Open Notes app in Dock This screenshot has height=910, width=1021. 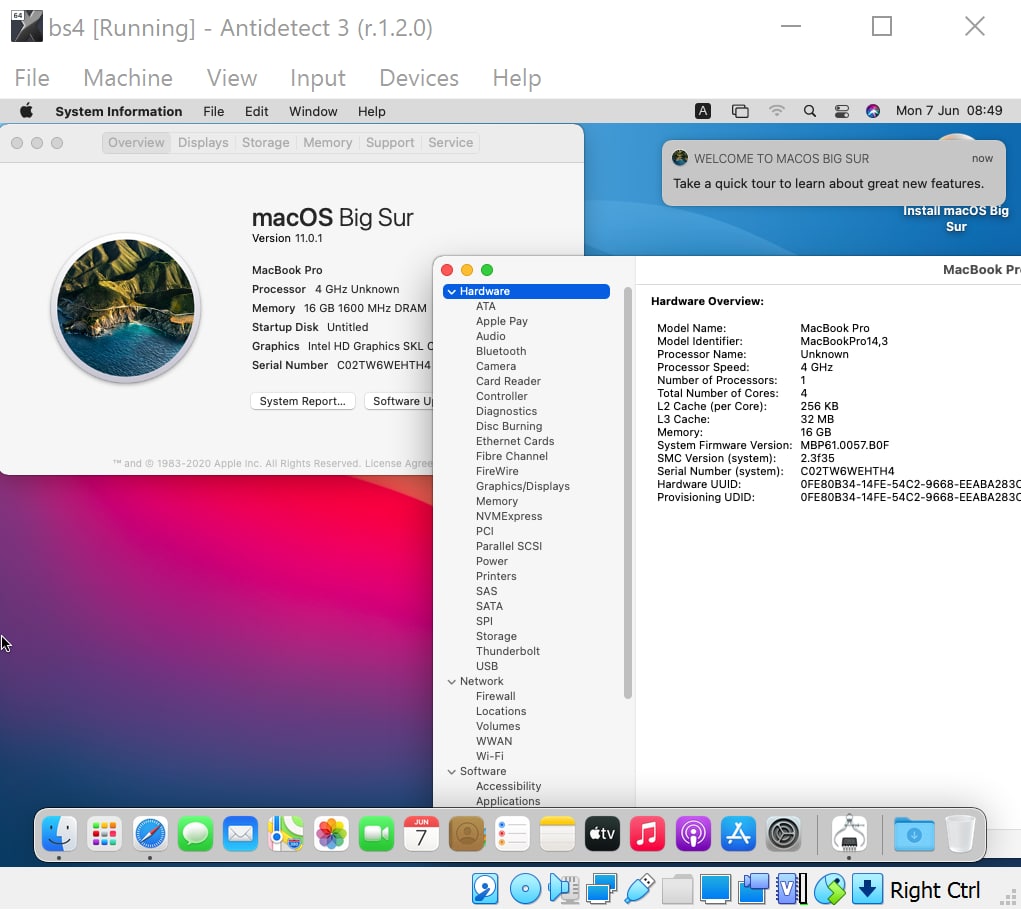[x=557, y=833]
